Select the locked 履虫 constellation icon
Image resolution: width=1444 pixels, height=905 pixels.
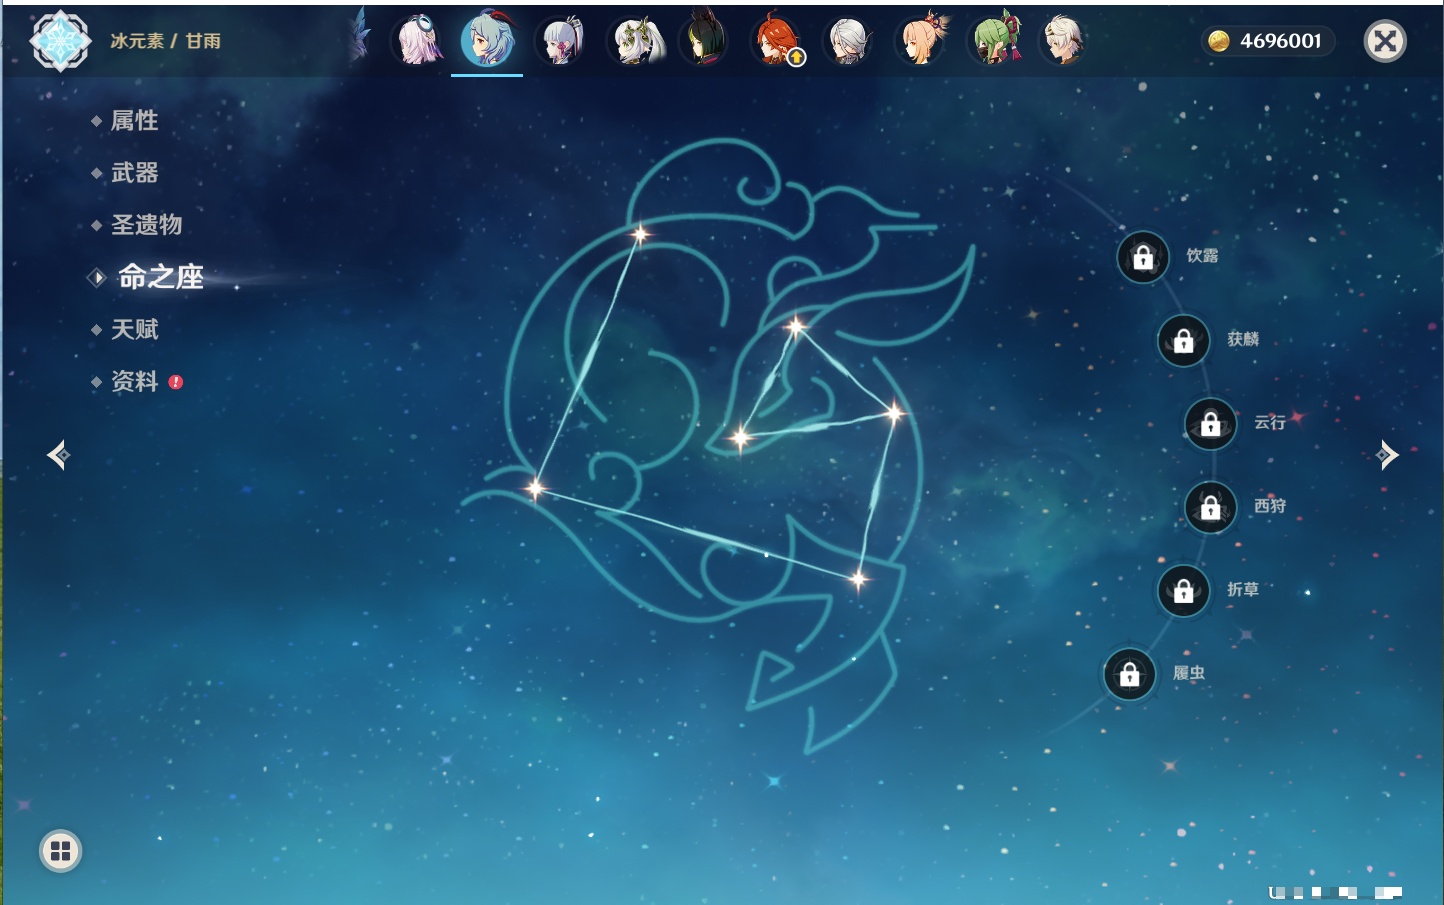(x=1129, y=675)
